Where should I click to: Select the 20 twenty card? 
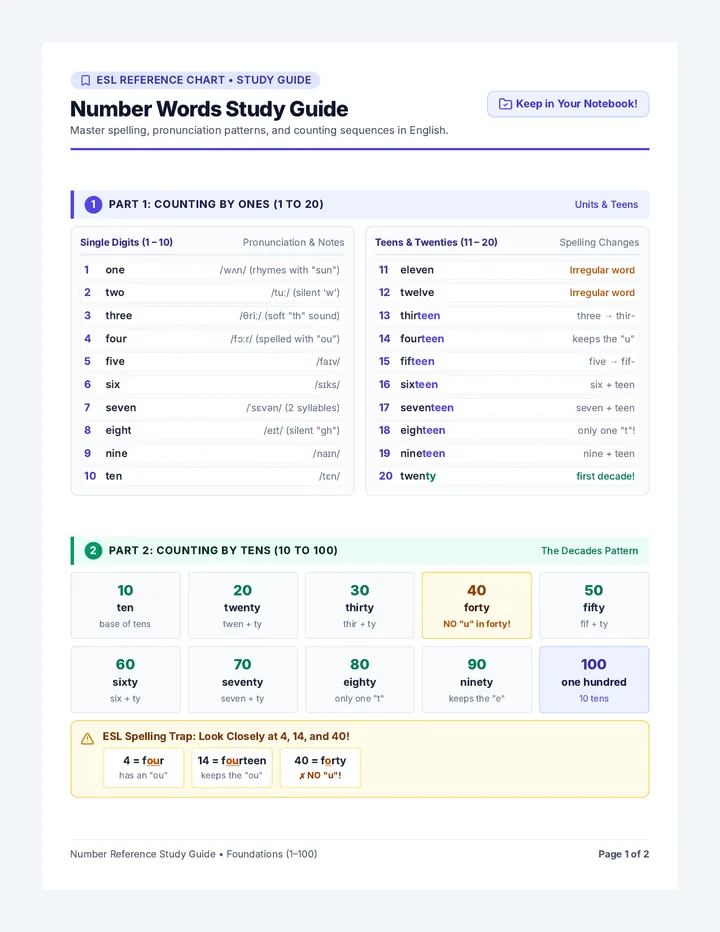pyautogui.click(x=243, y=605)
